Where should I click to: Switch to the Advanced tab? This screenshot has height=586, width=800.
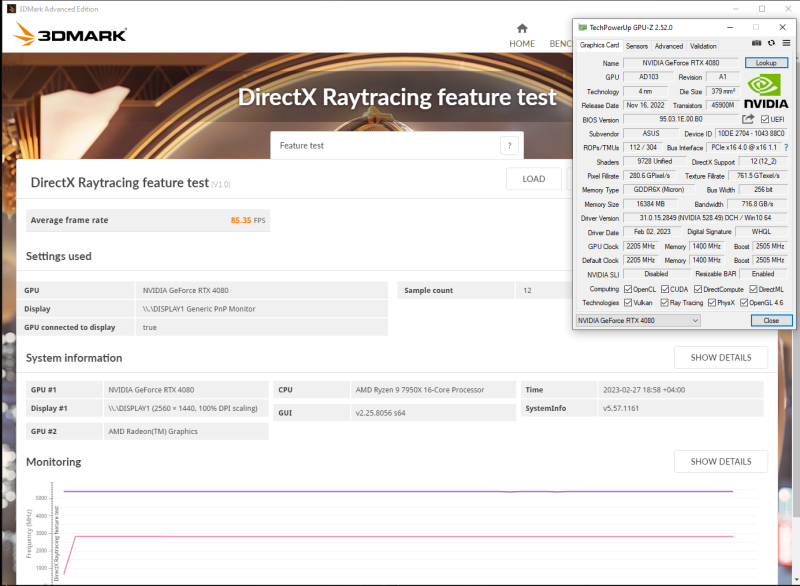[x=668, y=45]
